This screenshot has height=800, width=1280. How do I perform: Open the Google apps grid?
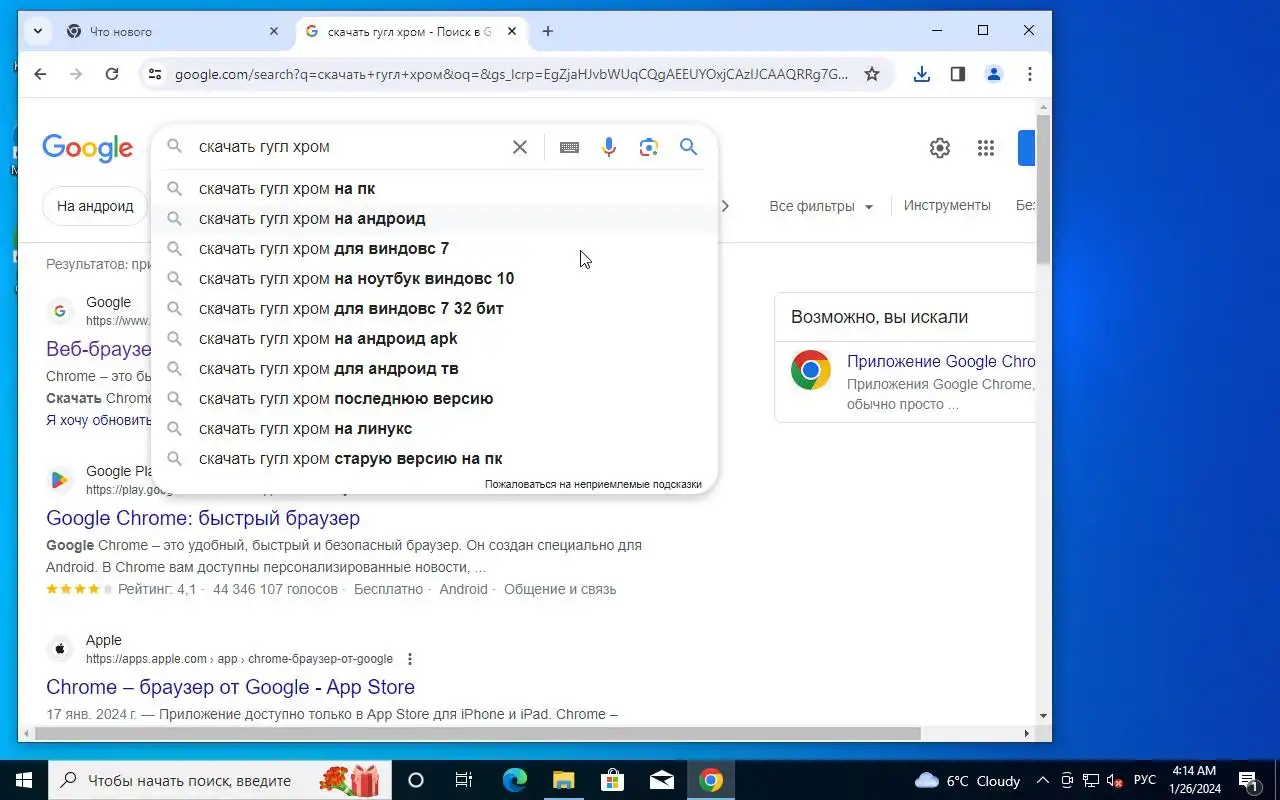click(x=986, y=148)
